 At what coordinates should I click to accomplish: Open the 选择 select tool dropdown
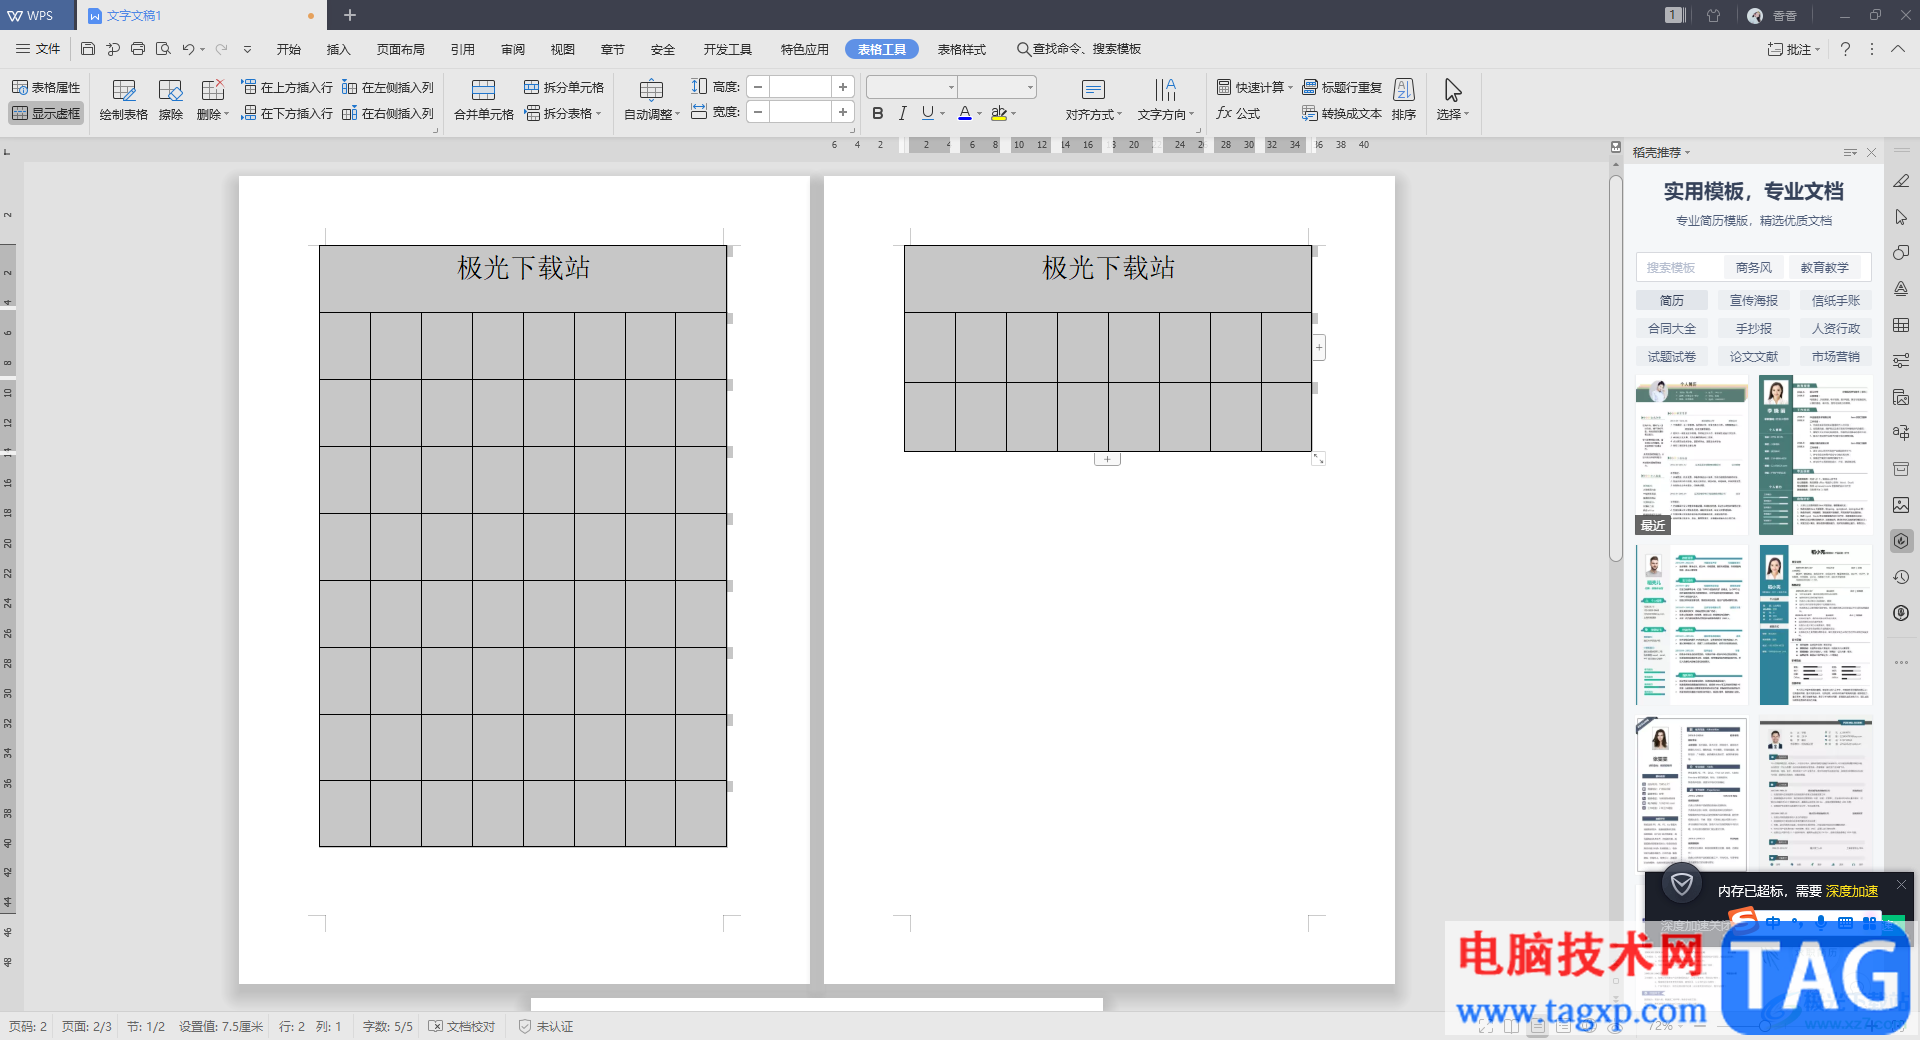click(1453, 100)
